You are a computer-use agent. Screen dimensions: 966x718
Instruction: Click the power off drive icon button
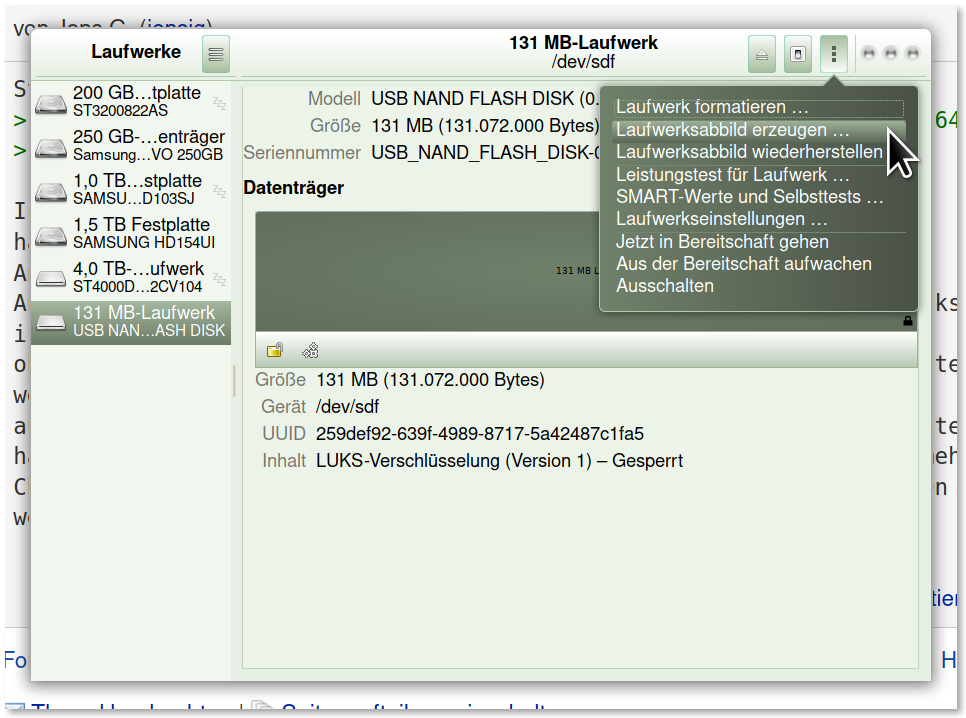coord(798,54)
